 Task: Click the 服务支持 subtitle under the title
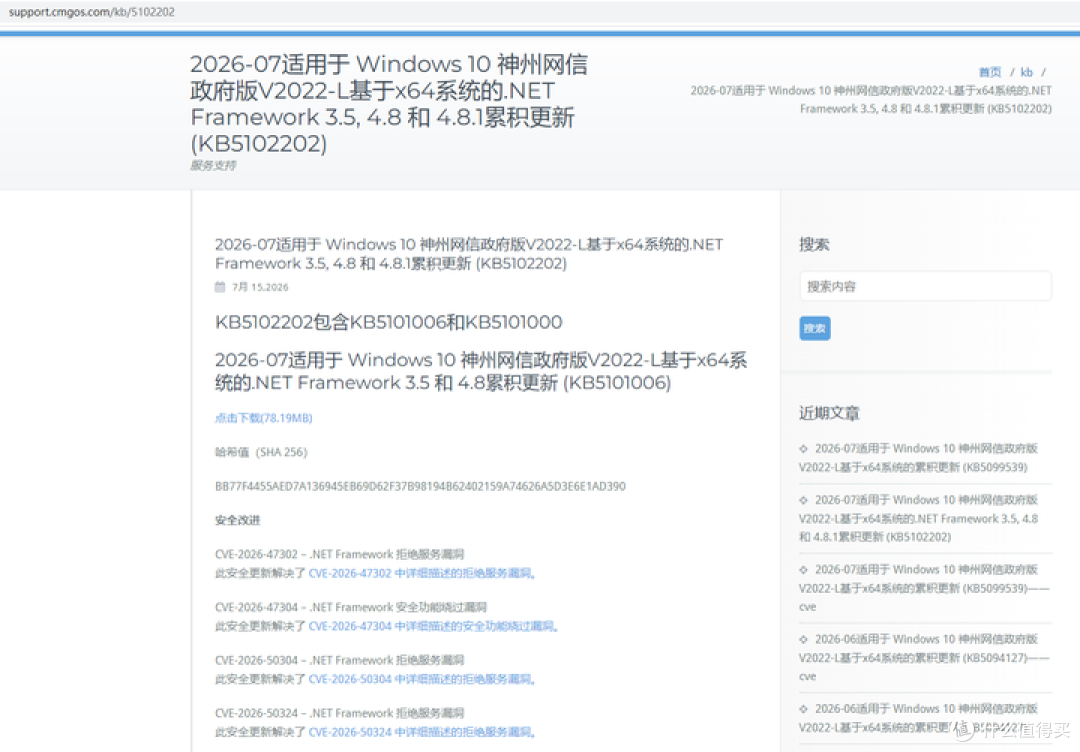(x=213, y=165)
